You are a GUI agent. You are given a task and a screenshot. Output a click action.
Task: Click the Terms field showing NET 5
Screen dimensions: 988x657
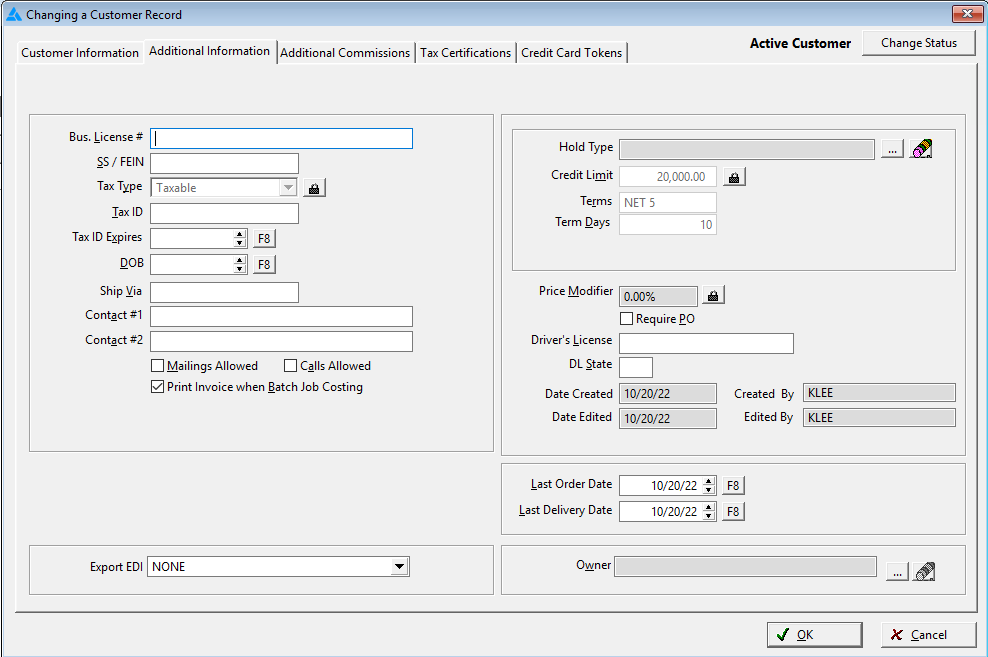[668, 202]
